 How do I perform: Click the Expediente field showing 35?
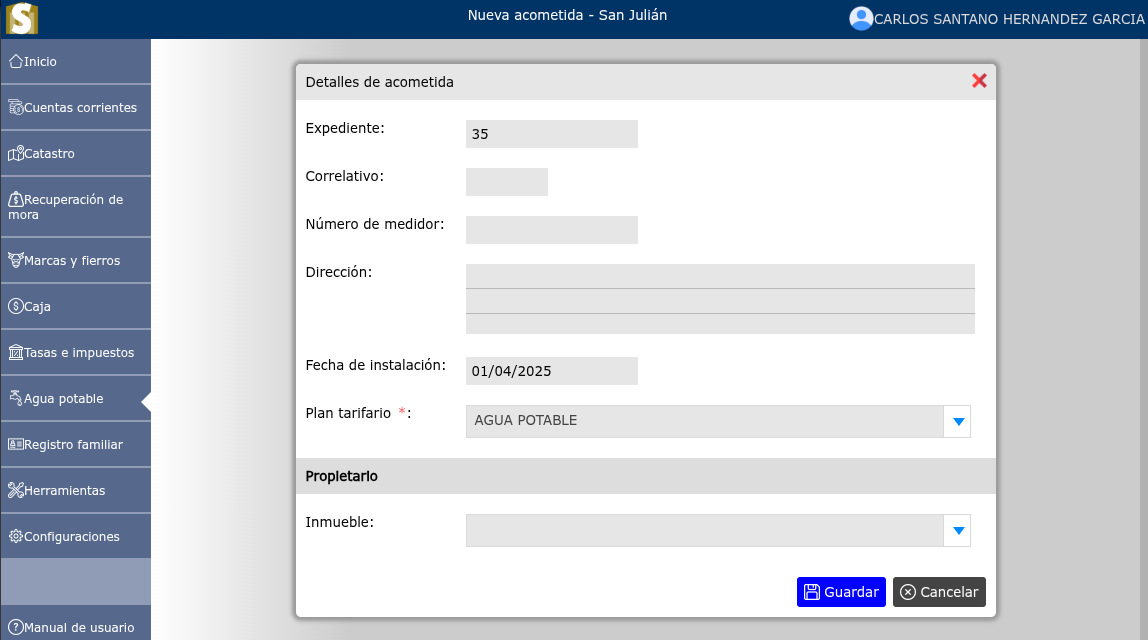[551, 133]
